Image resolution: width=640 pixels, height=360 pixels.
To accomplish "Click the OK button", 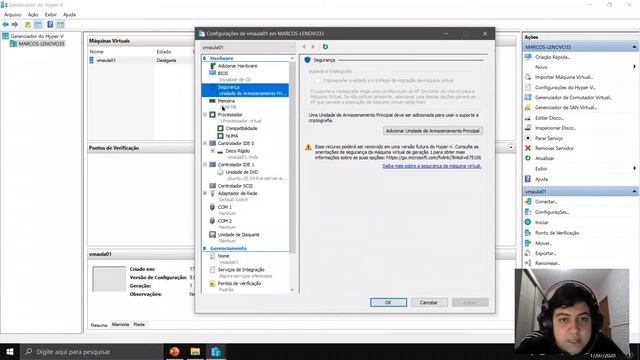I will (388, 302).
